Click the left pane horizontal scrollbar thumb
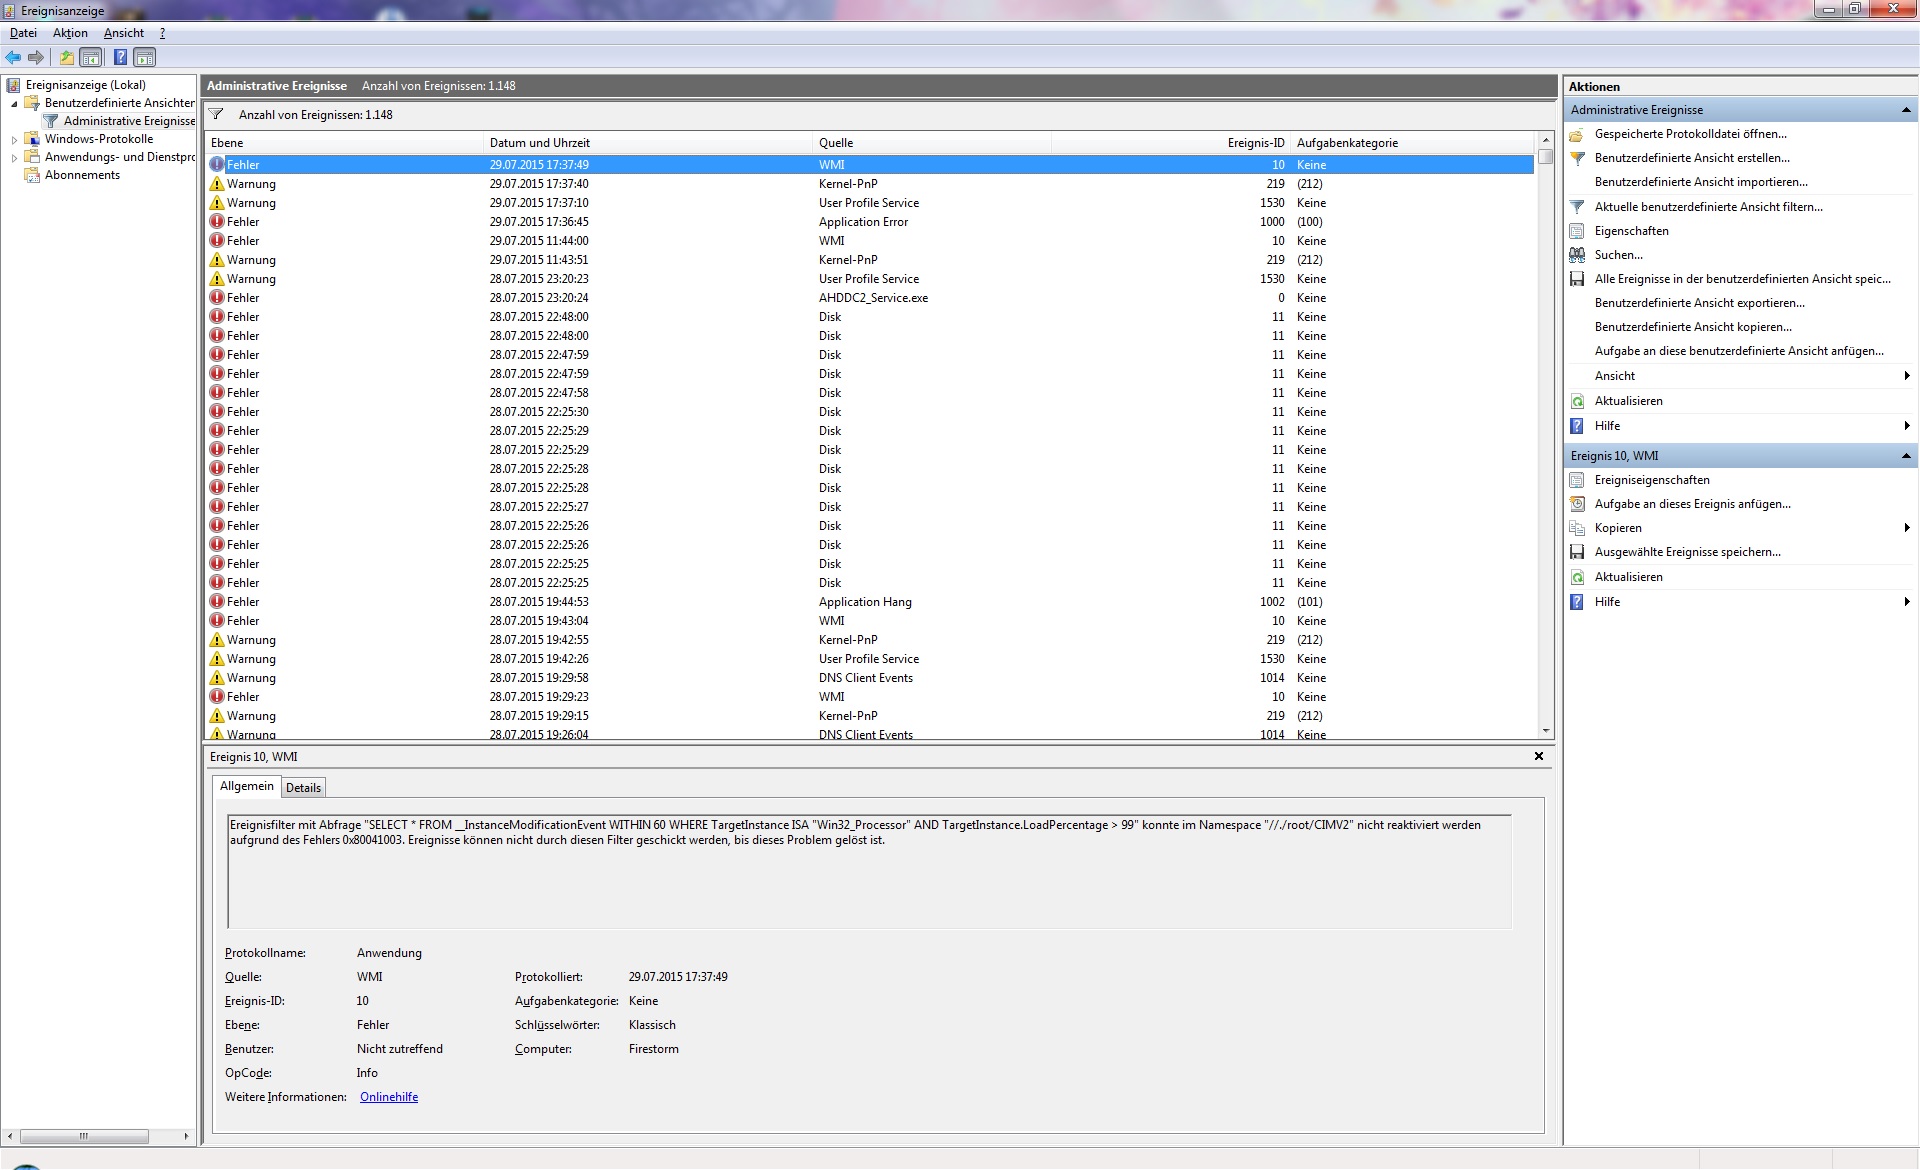This screenshot has height=1170, width=1920. coord(84,1136)
